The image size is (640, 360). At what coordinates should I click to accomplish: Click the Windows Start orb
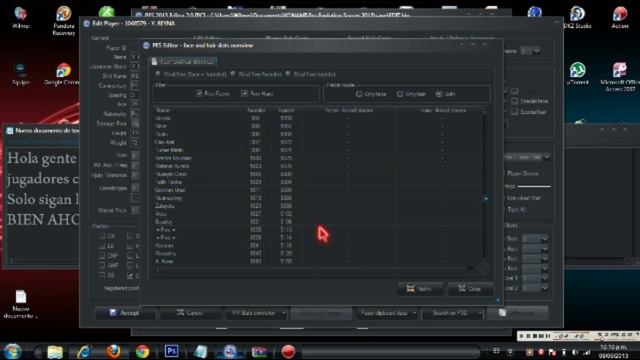[x=12, y=351]
